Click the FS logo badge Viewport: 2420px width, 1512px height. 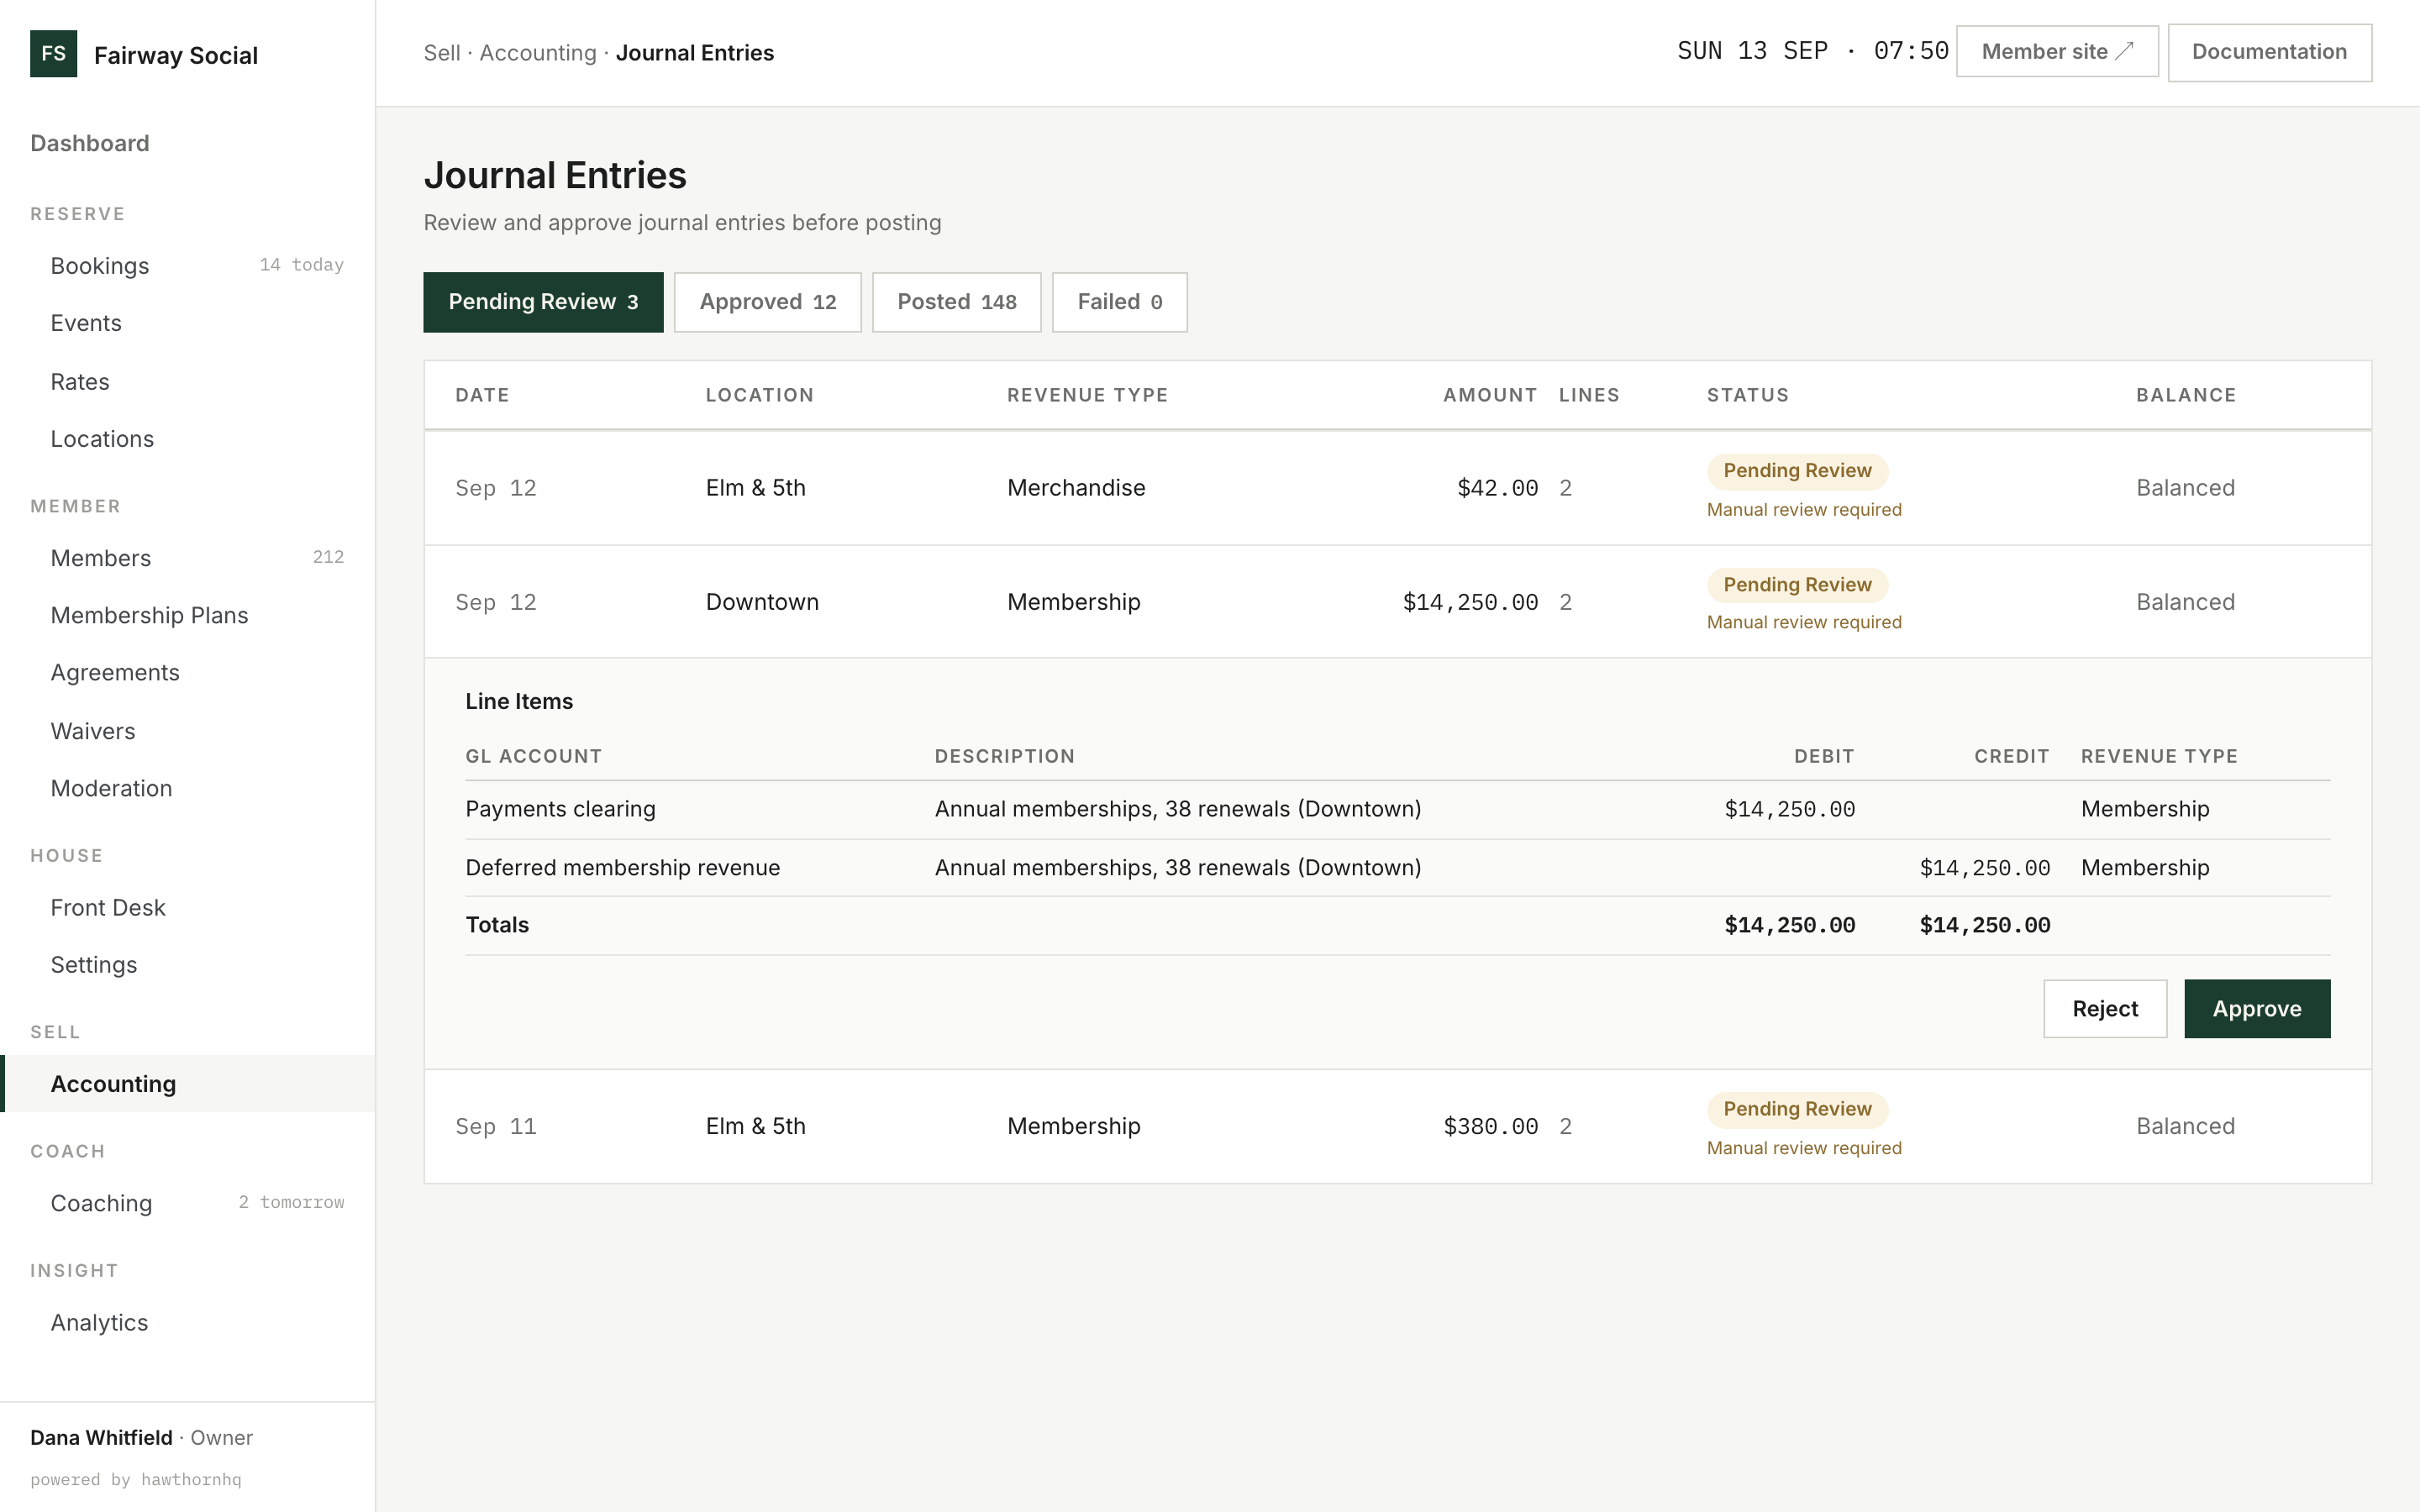pos(53,54)
